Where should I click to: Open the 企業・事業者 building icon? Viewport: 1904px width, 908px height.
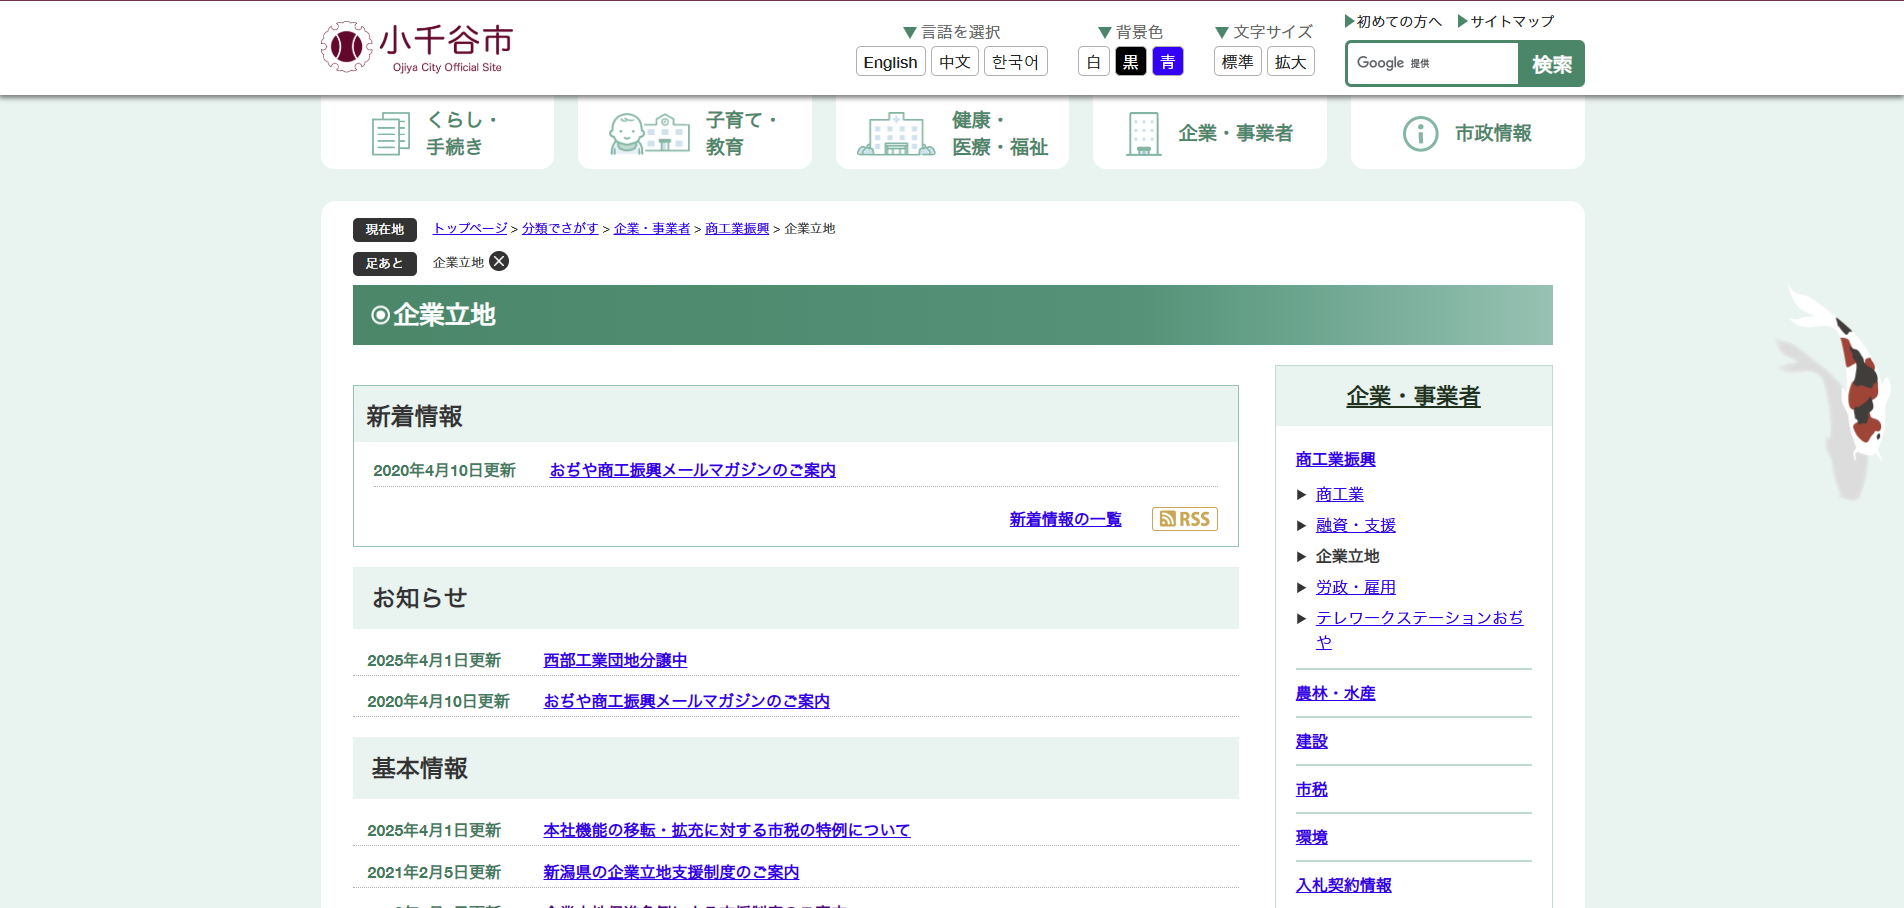pyautogui.click(x=1143, y=134)
